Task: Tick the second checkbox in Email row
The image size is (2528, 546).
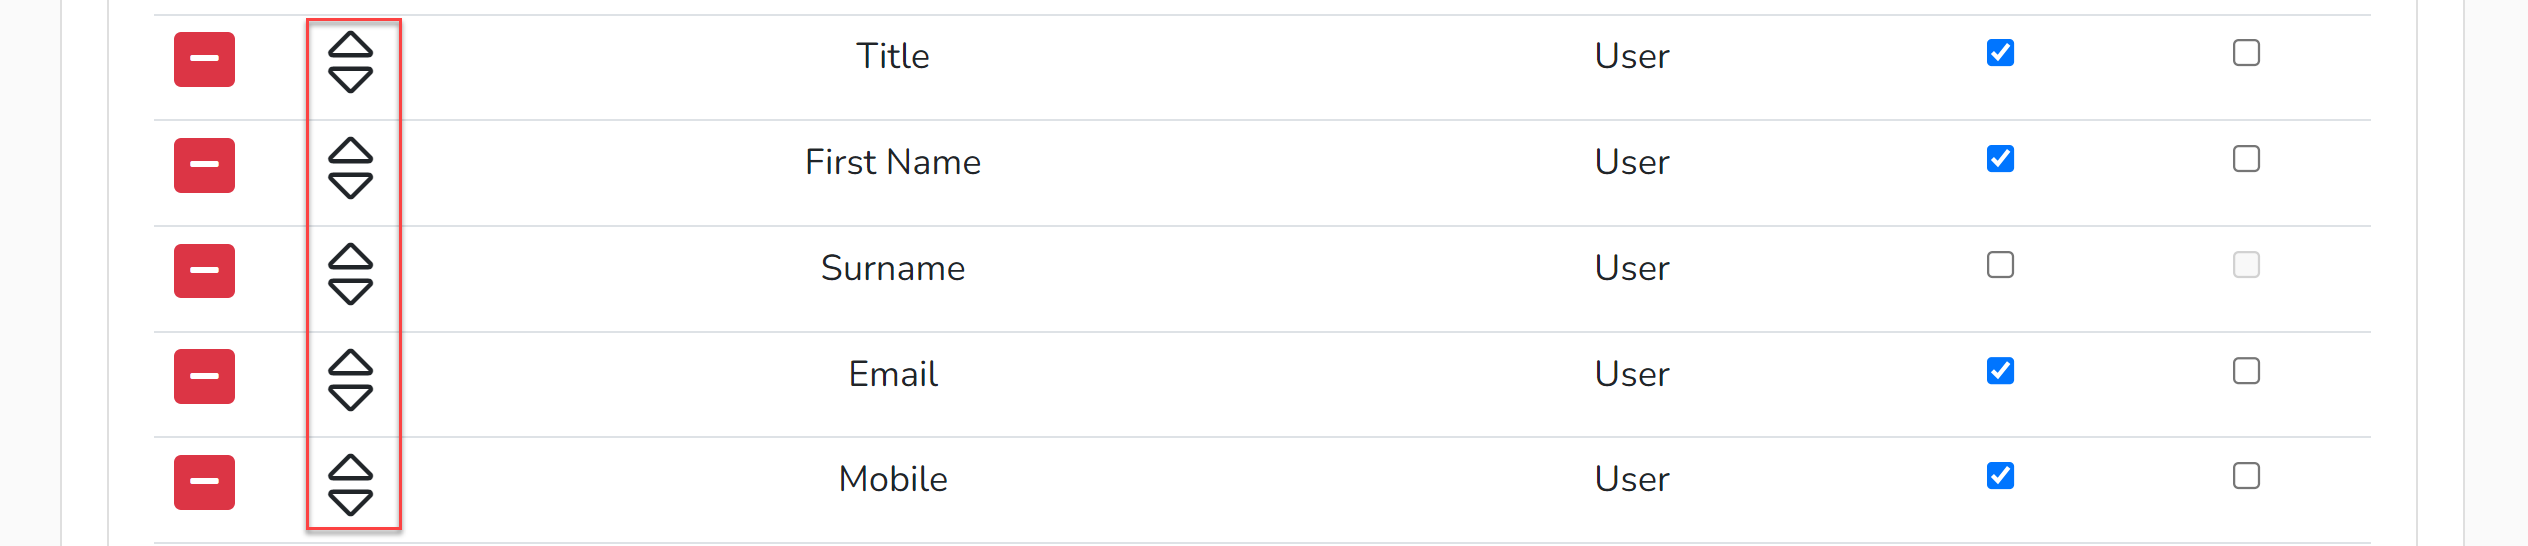Action: coord(2246,371)
